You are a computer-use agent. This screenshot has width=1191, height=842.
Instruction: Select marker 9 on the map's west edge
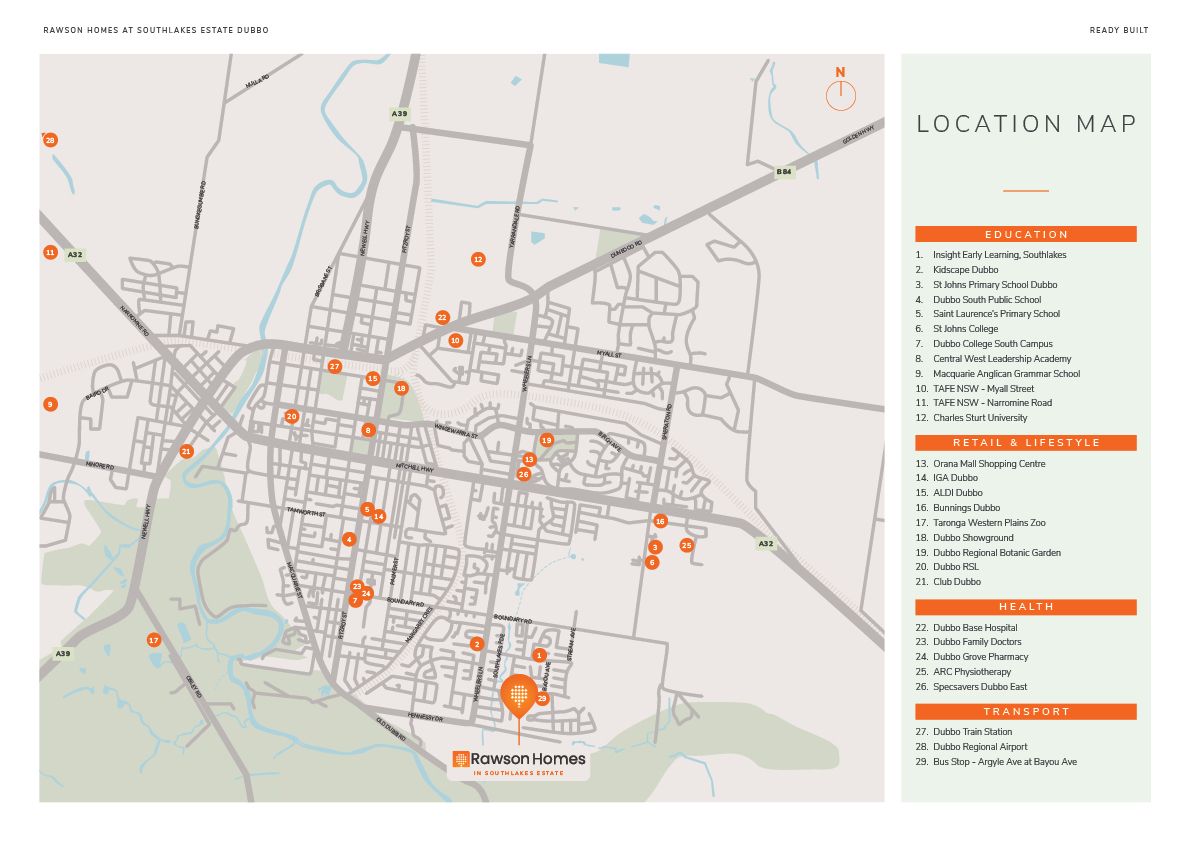(50, 405)
